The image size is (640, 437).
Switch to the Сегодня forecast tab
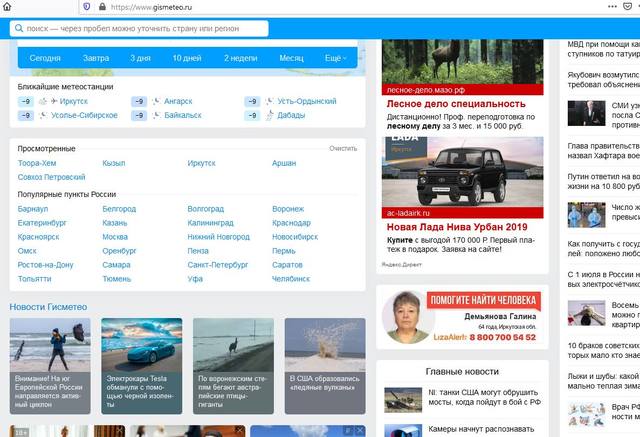point(45,58)
